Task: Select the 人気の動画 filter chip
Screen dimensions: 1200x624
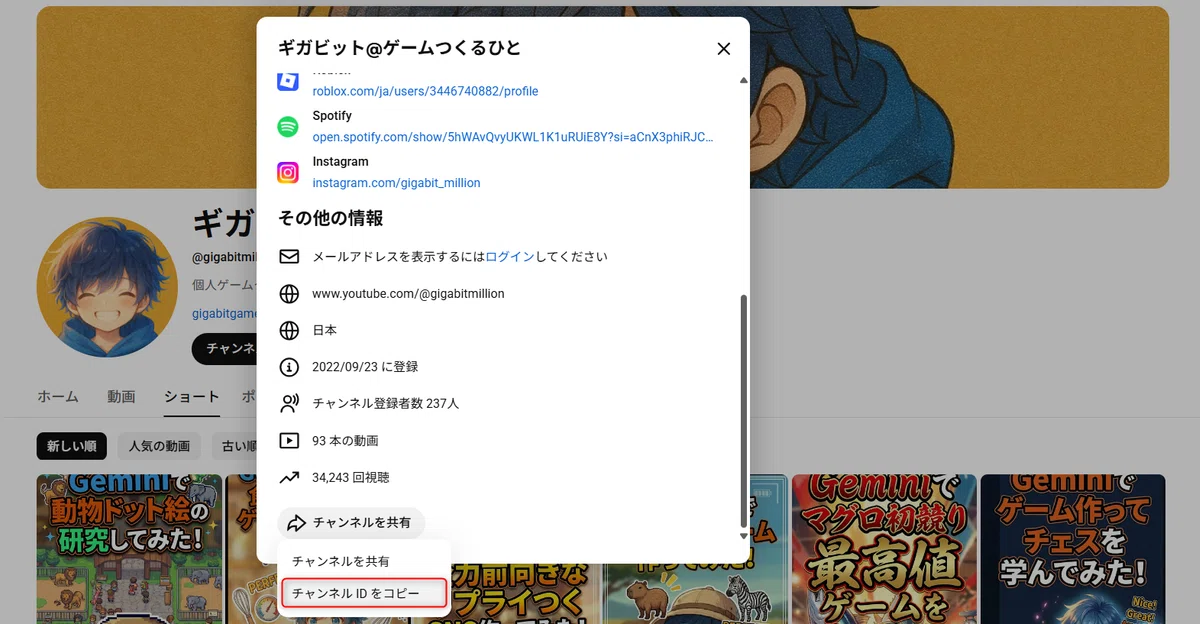Action: 159,446
